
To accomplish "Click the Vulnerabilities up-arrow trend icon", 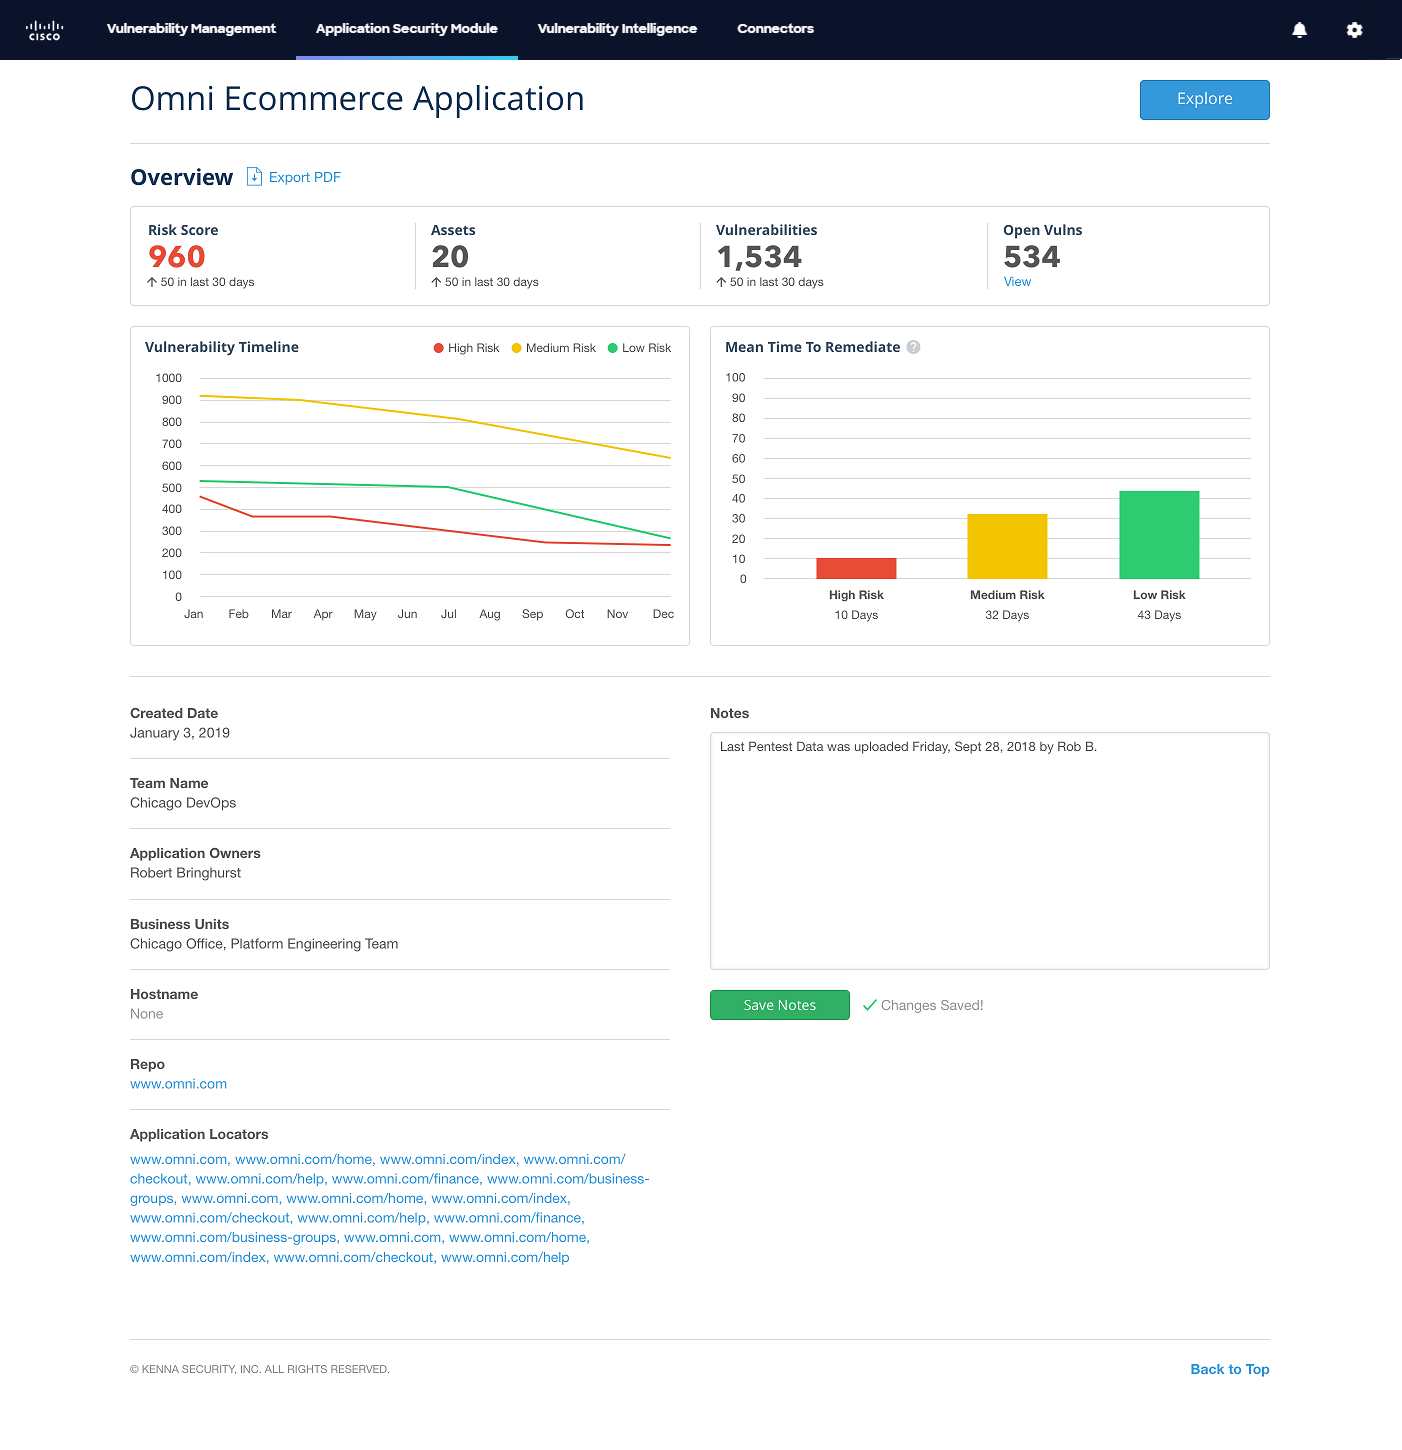I will tap(721, 282).
